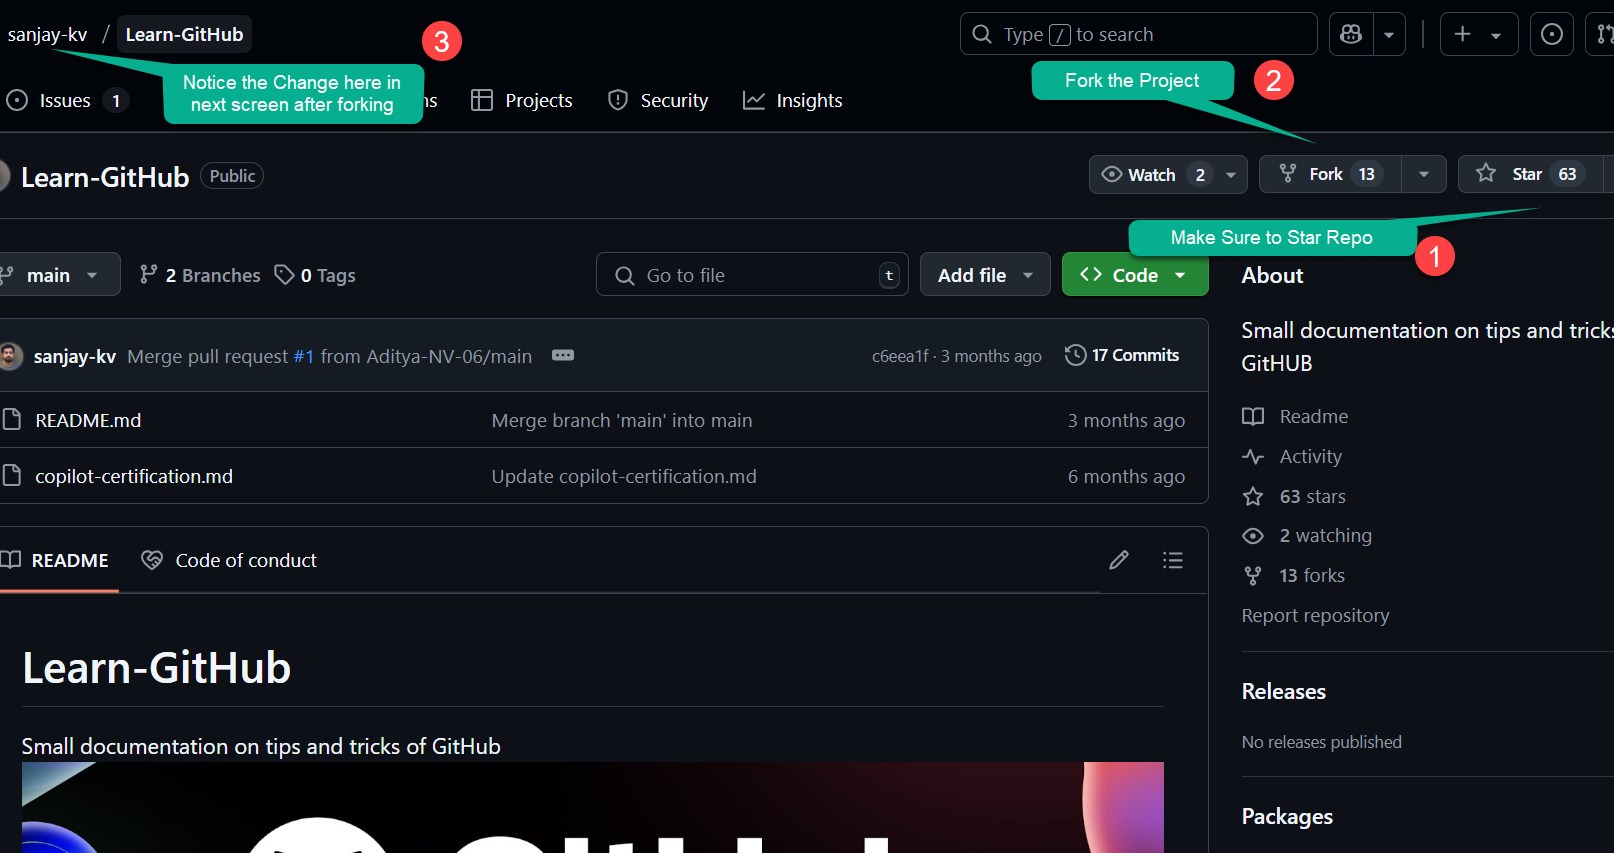Open the Learn-GitHub breadcrumb link
The height and width of the screenshot is (853, 1614).
point(184,35)
